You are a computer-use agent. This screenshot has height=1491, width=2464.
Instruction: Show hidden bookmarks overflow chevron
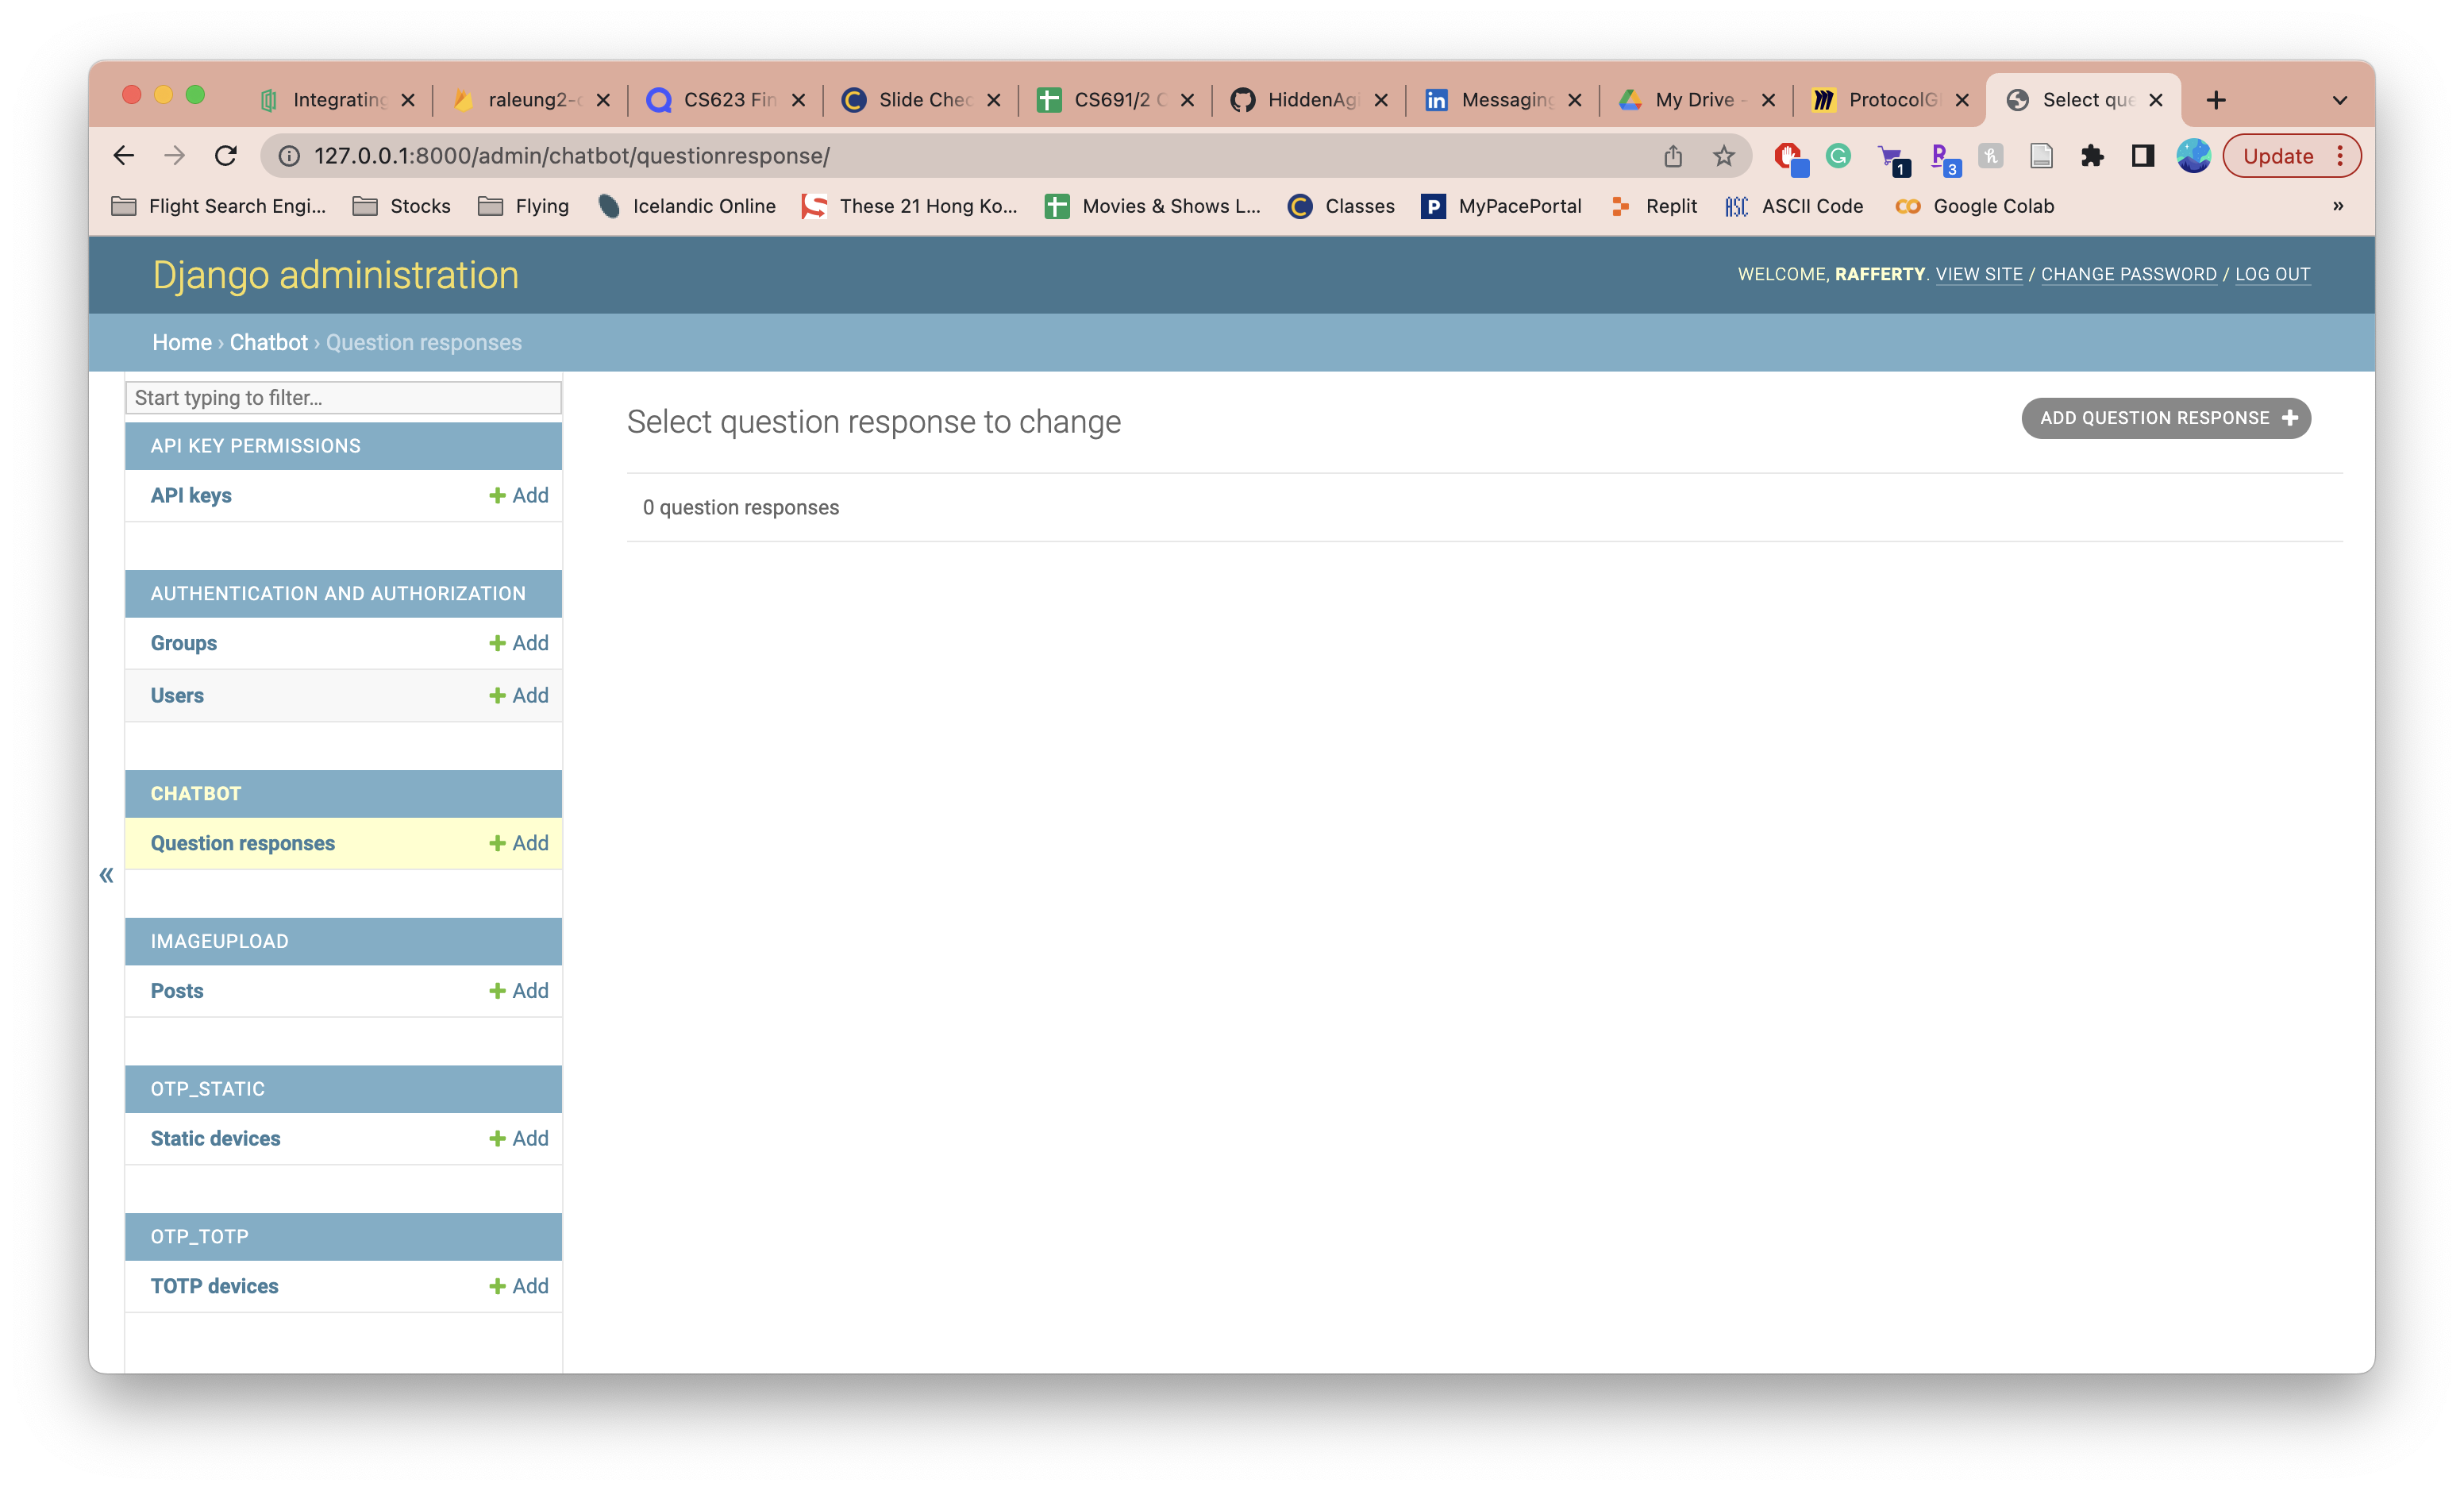(x=2338, y=206)
